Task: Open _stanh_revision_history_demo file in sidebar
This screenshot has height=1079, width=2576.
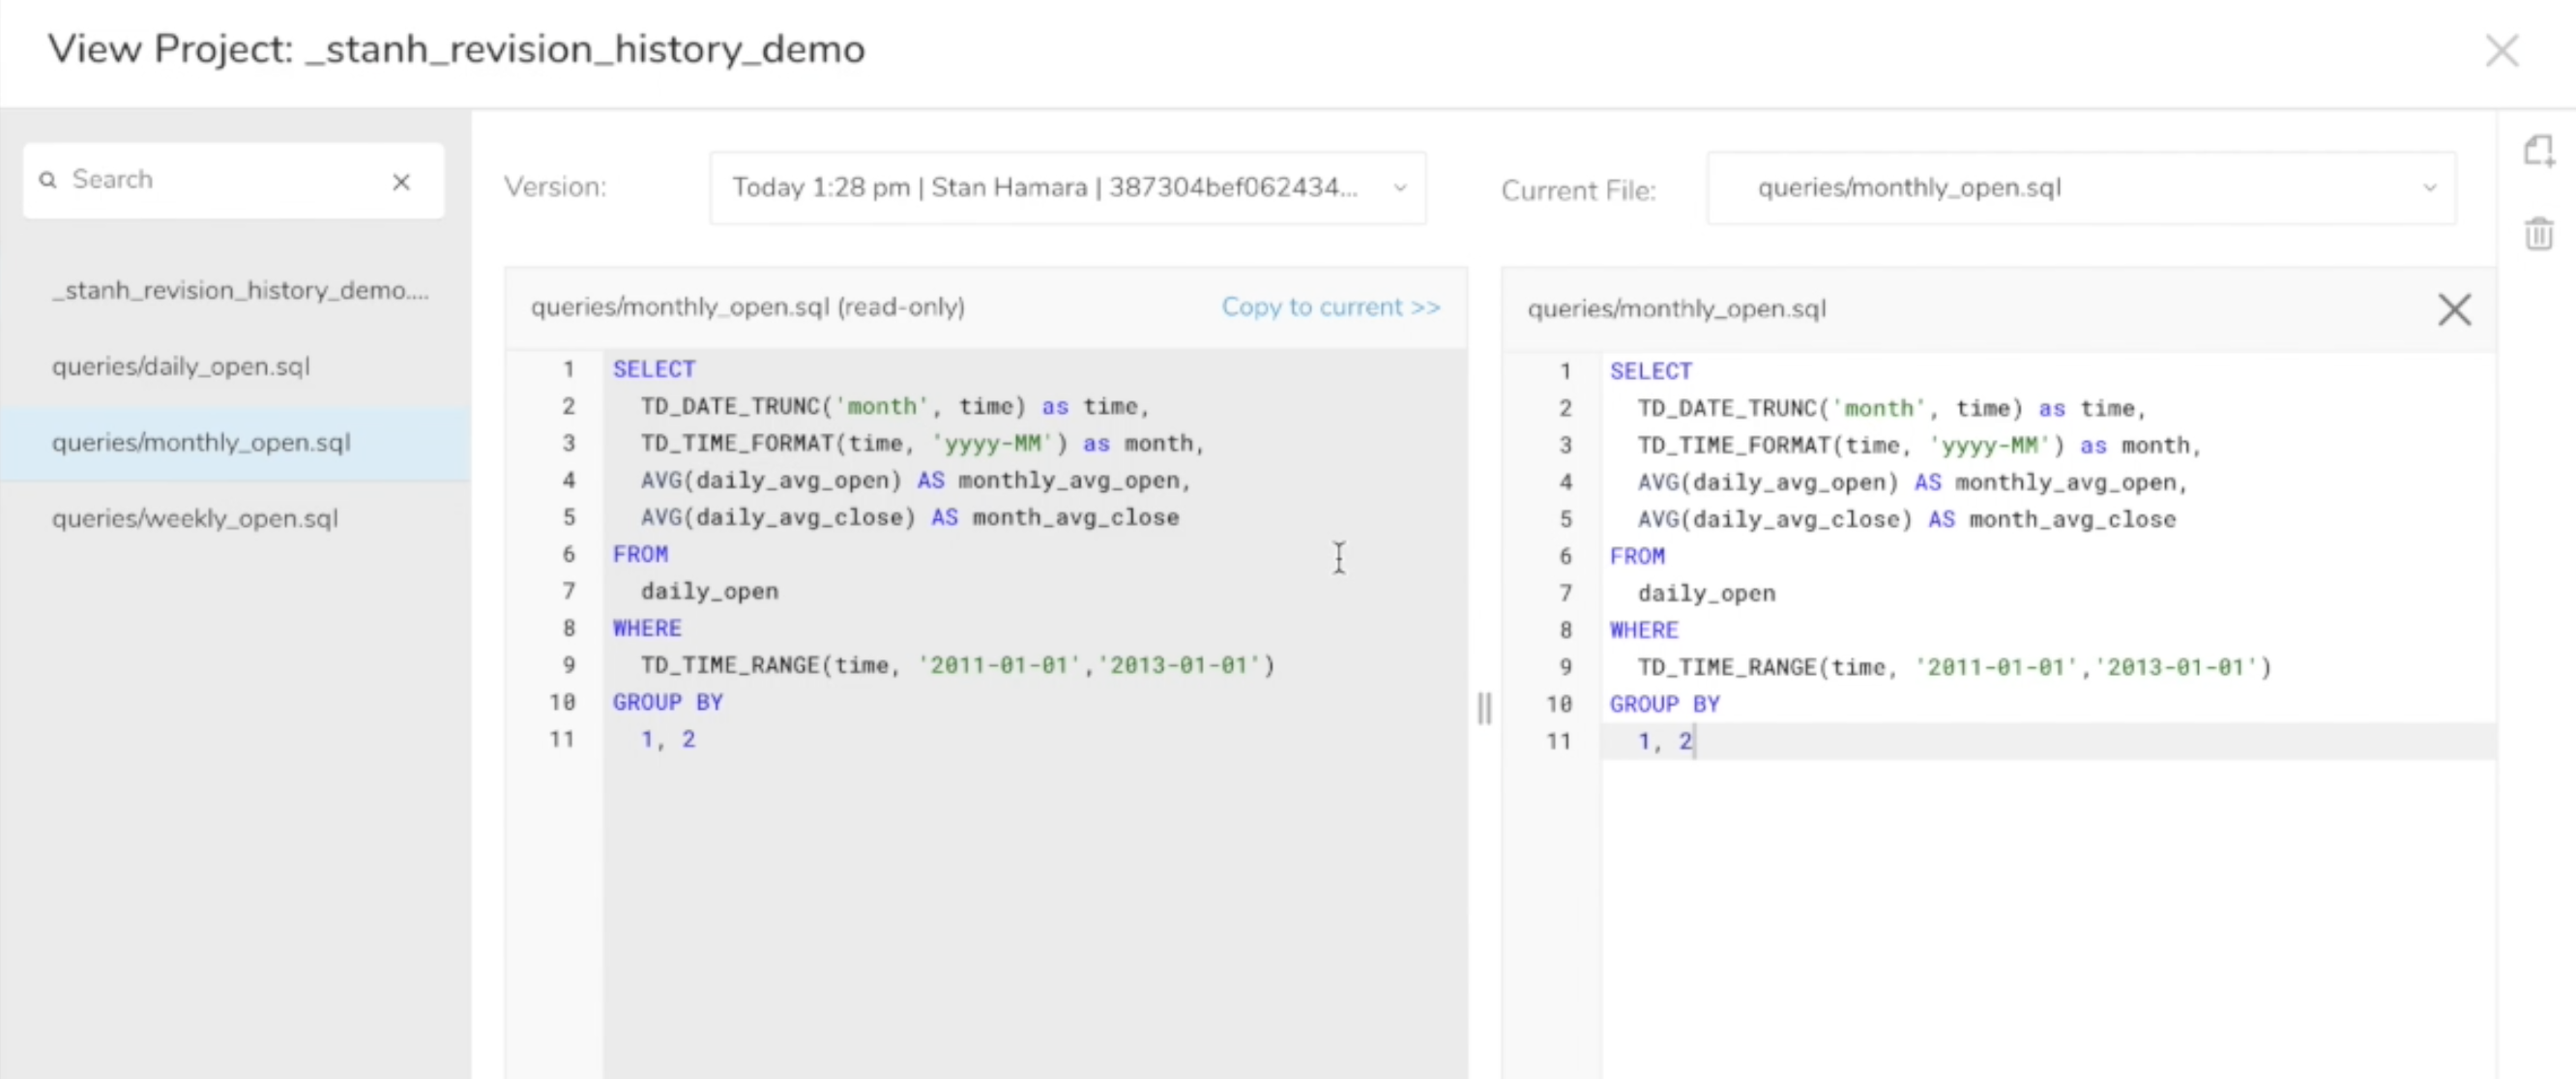Action: (240, 291)
